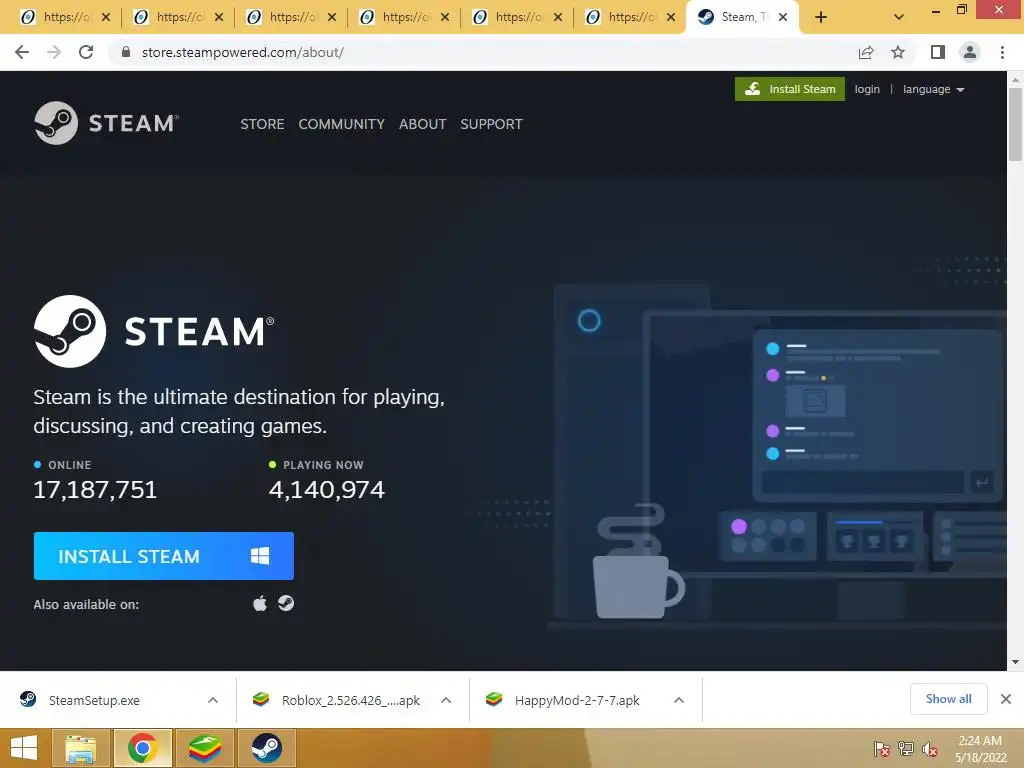1024x768 pixels.
Task: Open the STORE menu
Action: coord(262,124)
